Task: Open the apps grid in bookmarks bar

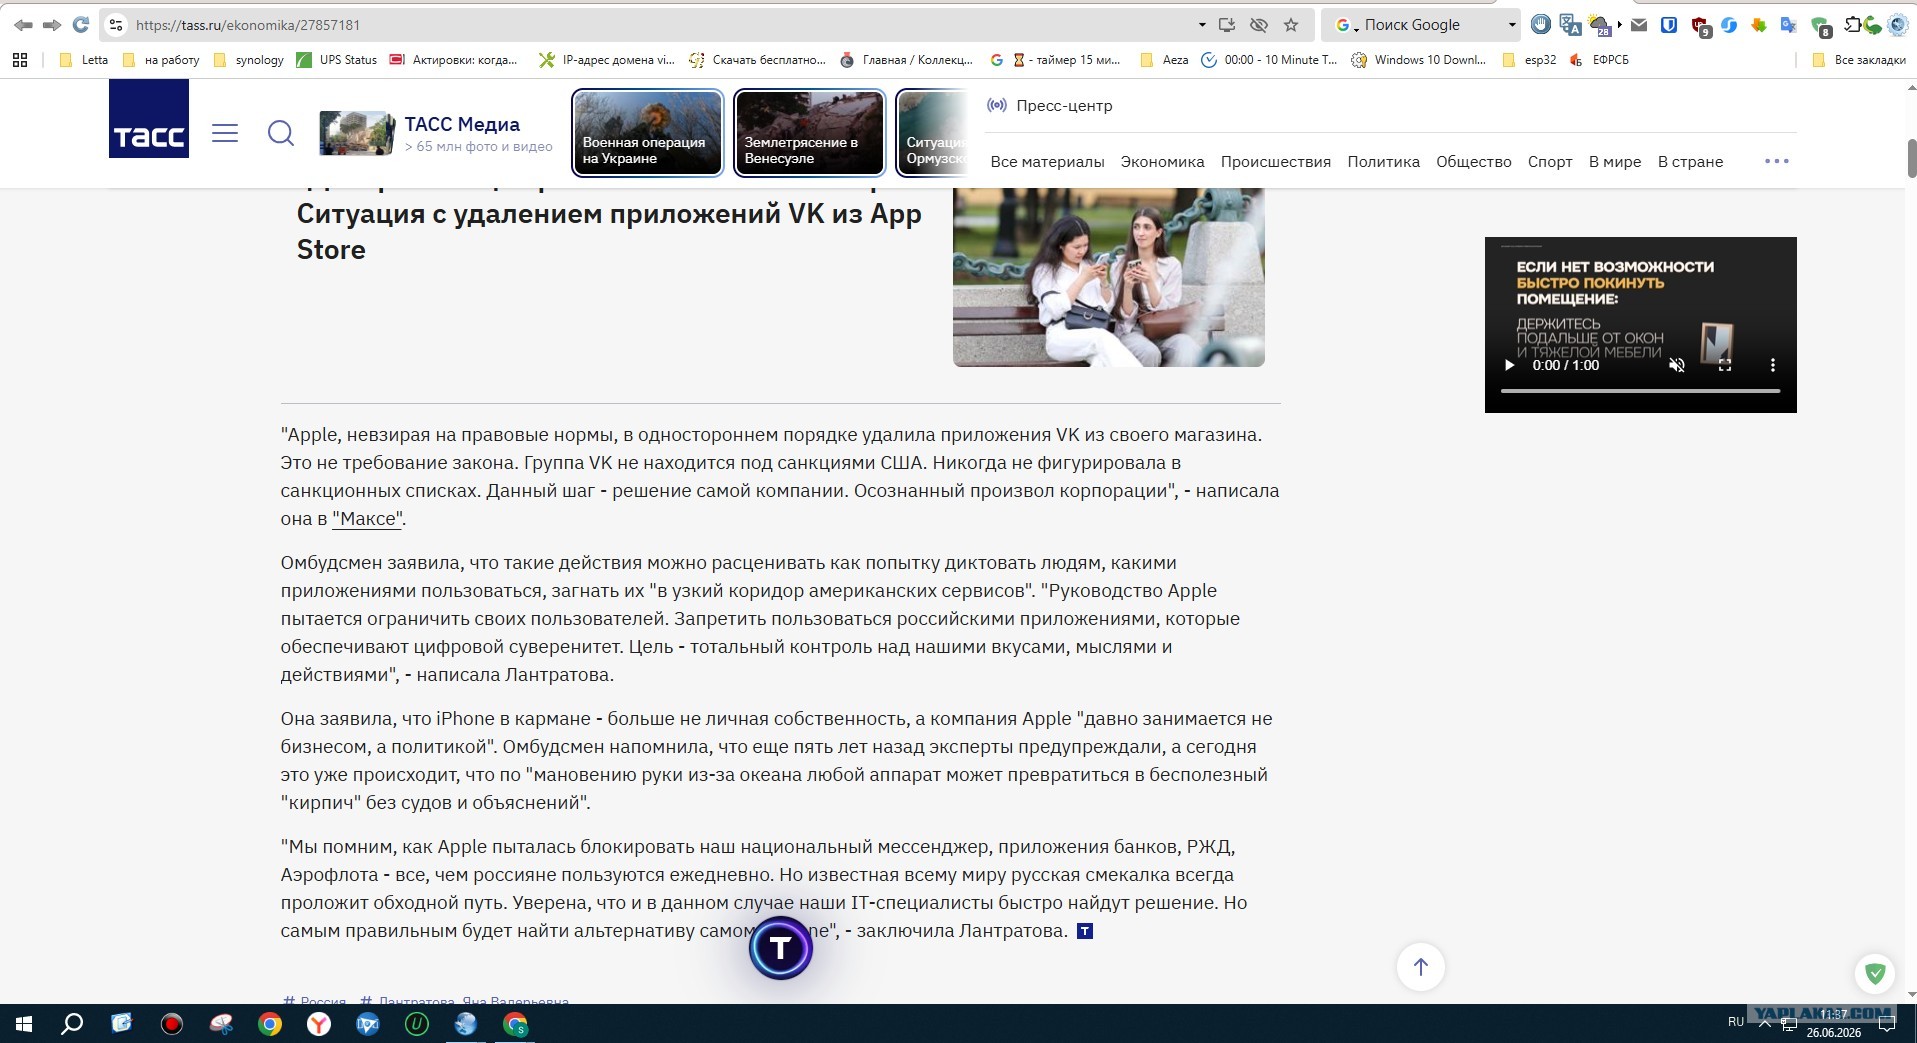Action: 20,60
